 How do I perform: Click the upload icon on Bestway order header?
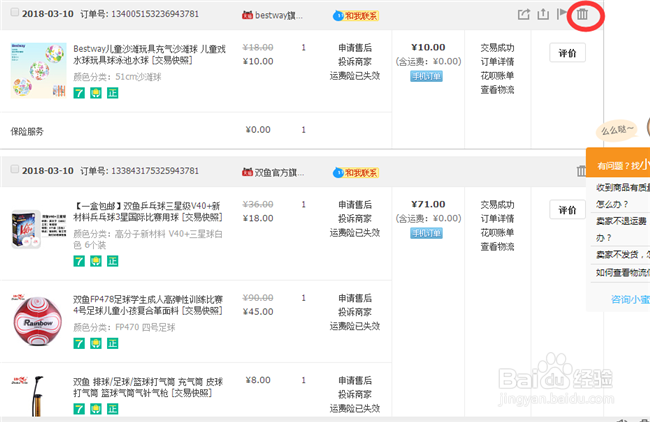543,14
